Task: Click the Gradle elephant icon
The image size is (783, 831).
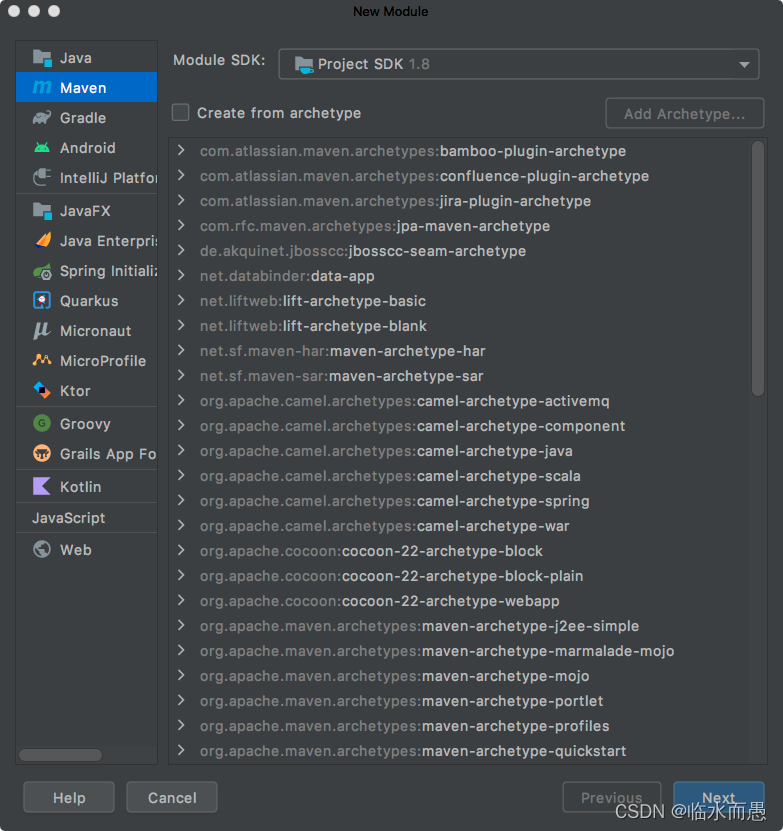Action: pyautogui.click(x=42, y=118)
